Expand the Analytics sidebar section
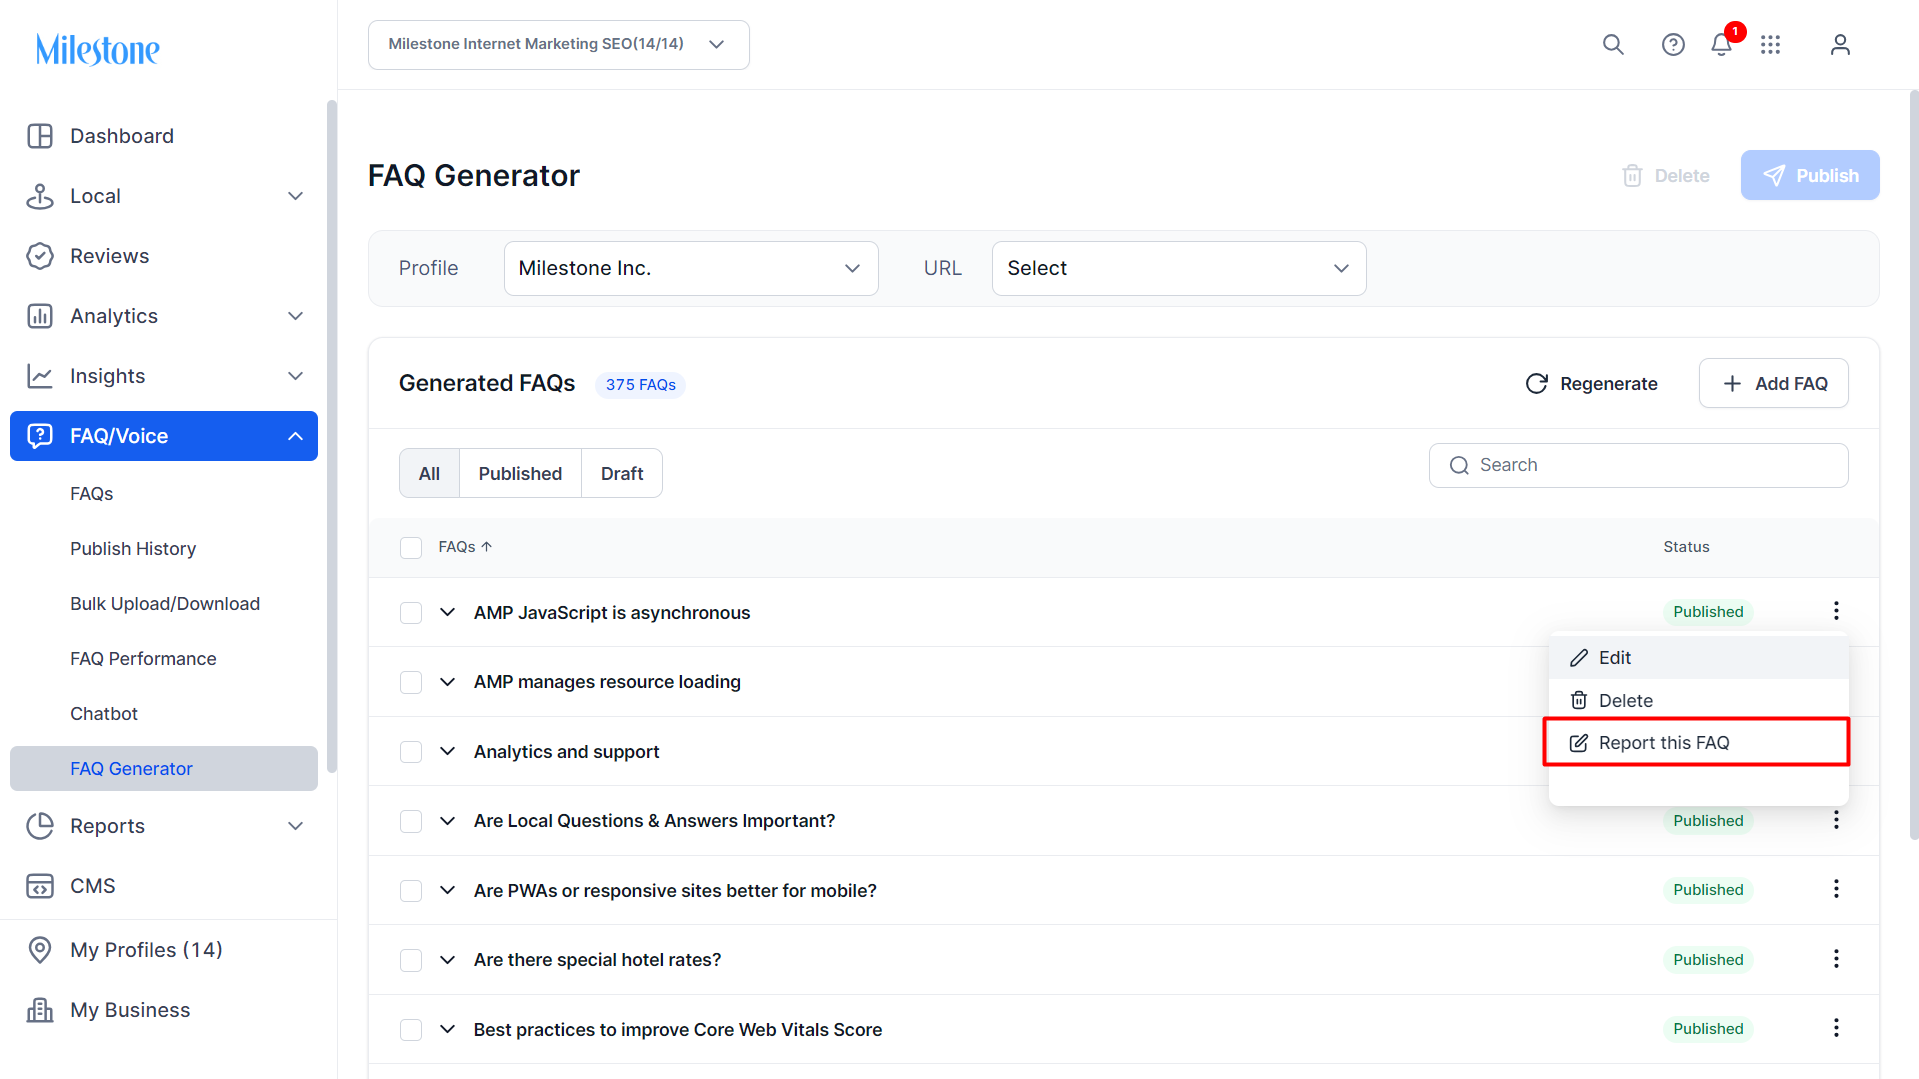The width and height of the screenshot is (1919, 1079). [295, 316]
